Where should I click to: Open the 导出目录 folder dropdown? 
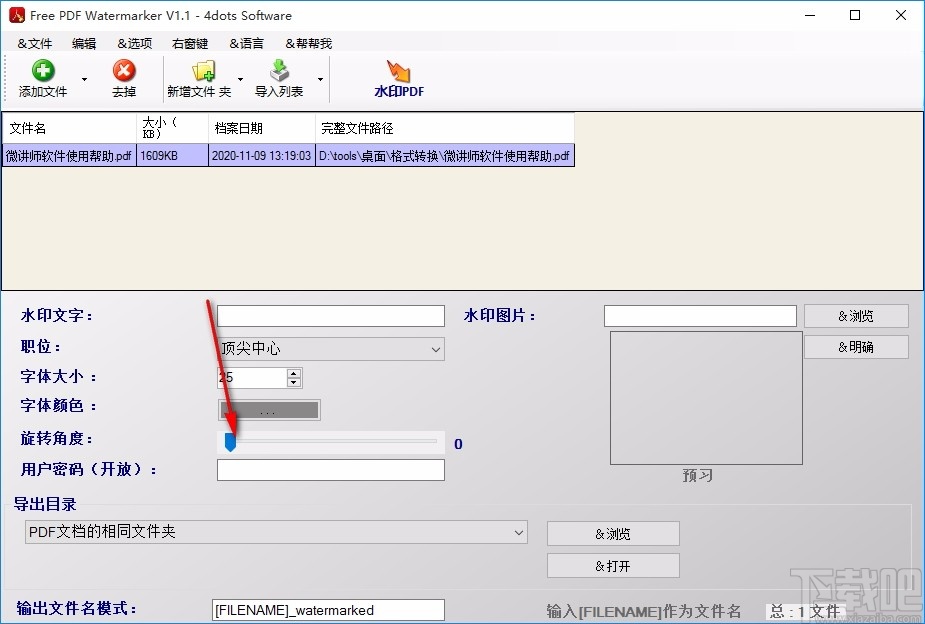click(x=276, y=532)
